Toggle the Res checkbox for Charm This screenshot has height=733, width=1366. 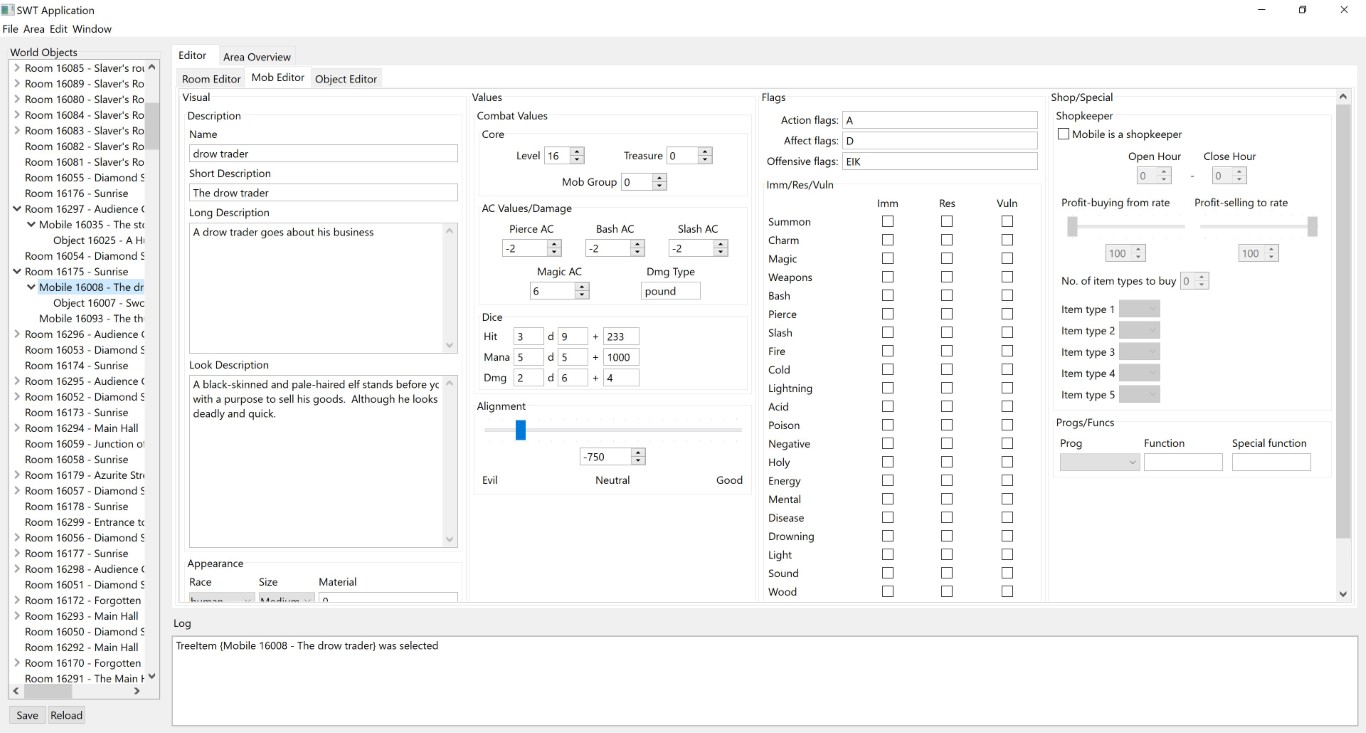(x=947, y=240)
